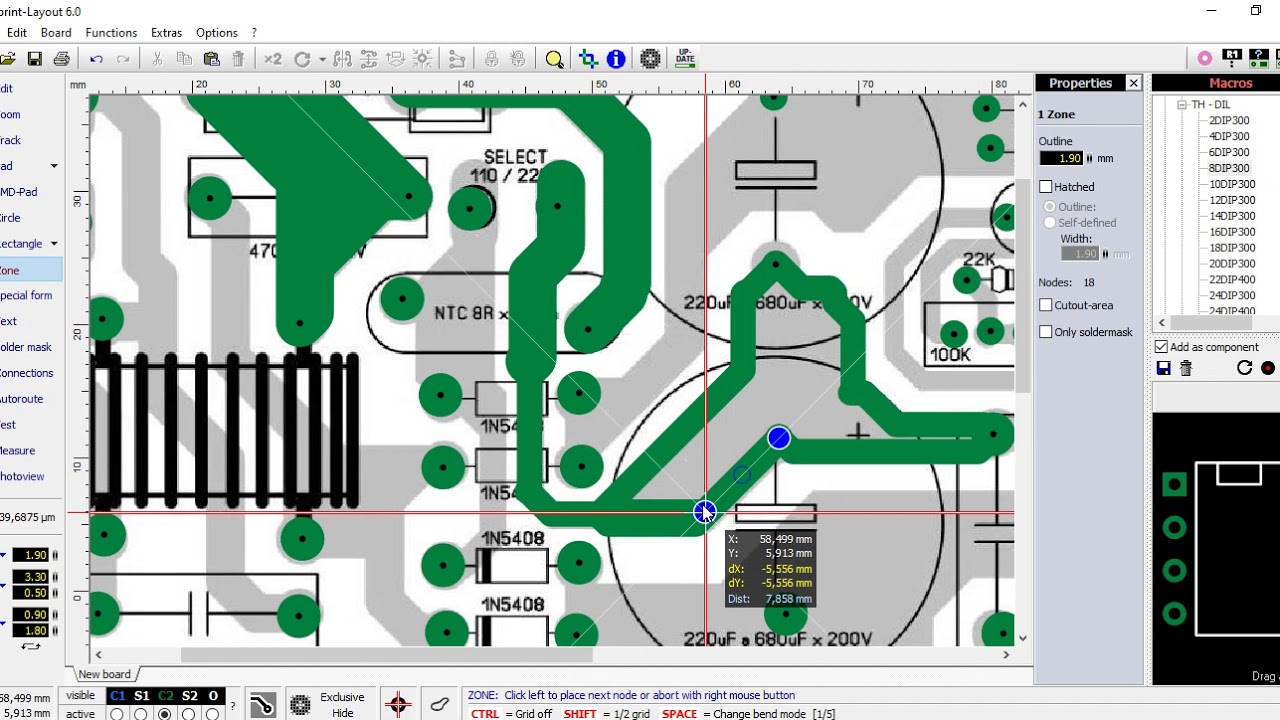Click the rubber band icon at the bottom
1280x720 pixels.
(x=439, y=704)
